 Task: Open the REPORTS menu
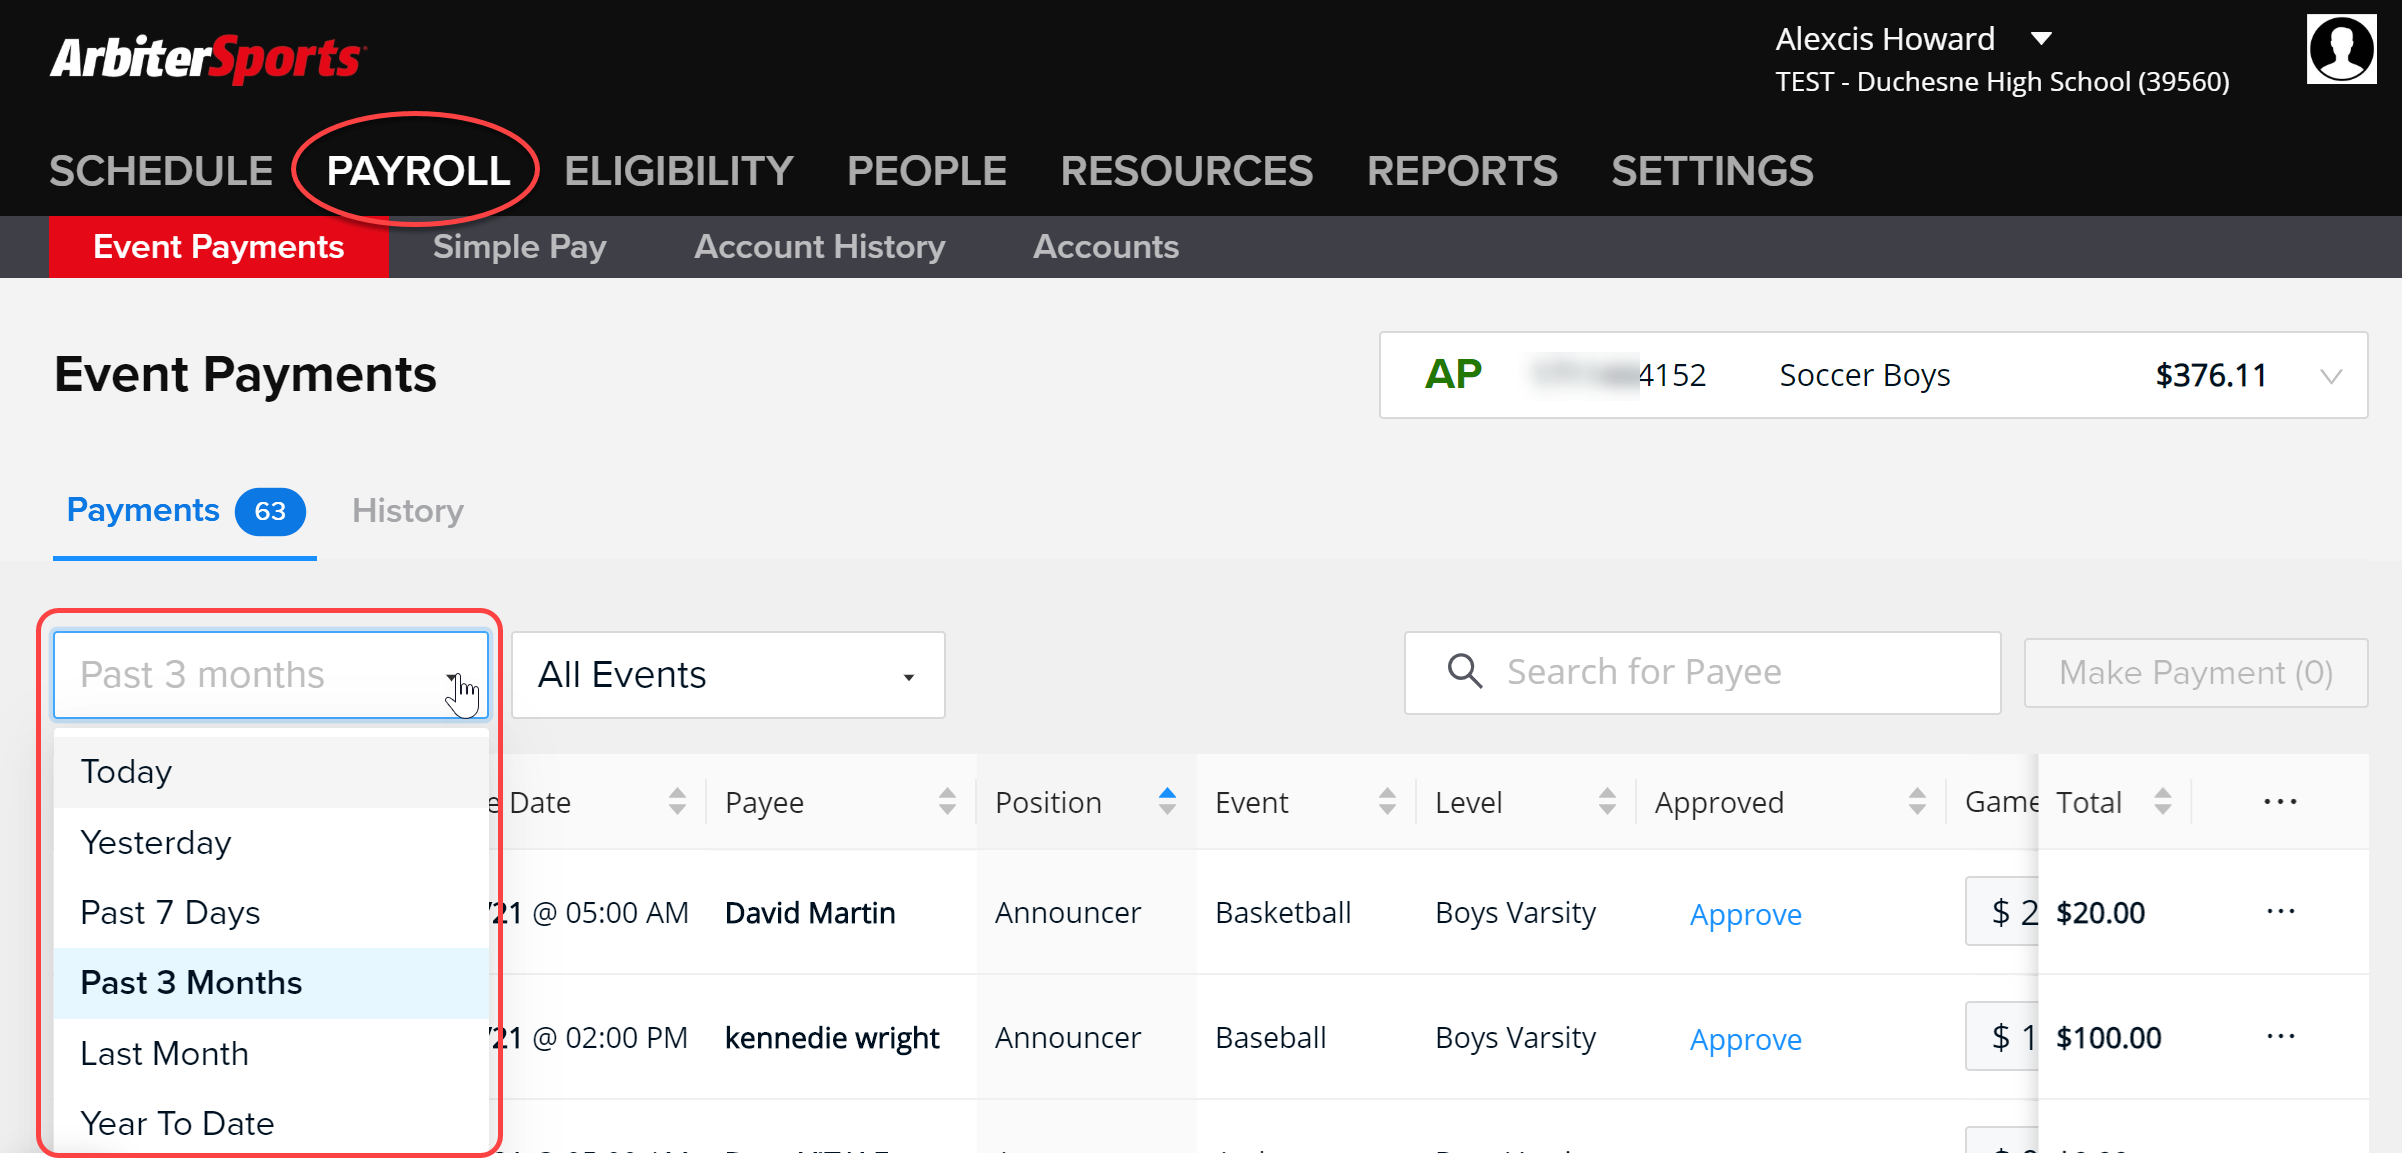(x=1461, y=171)
